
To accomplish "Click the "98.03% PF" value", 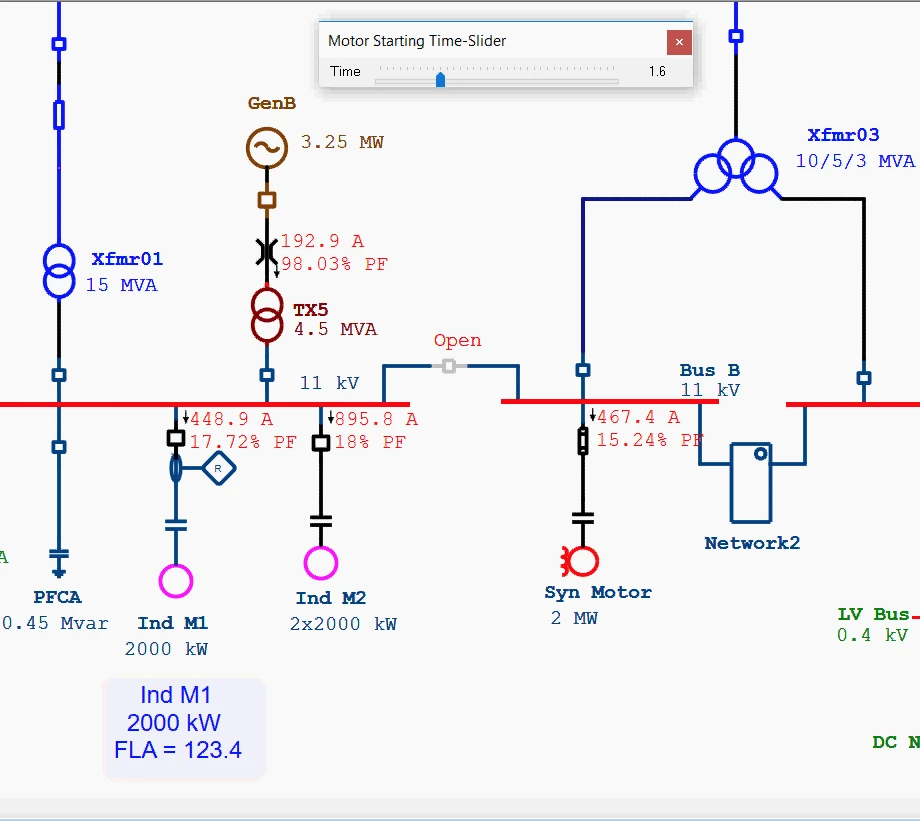I will [x=334, y=263].
